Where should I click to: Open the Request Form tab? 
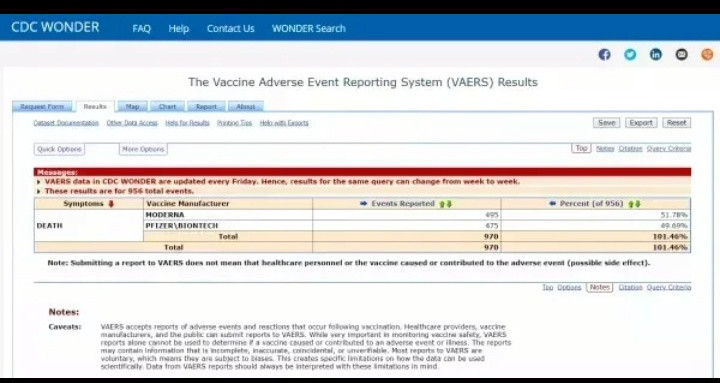click(42, 107)
